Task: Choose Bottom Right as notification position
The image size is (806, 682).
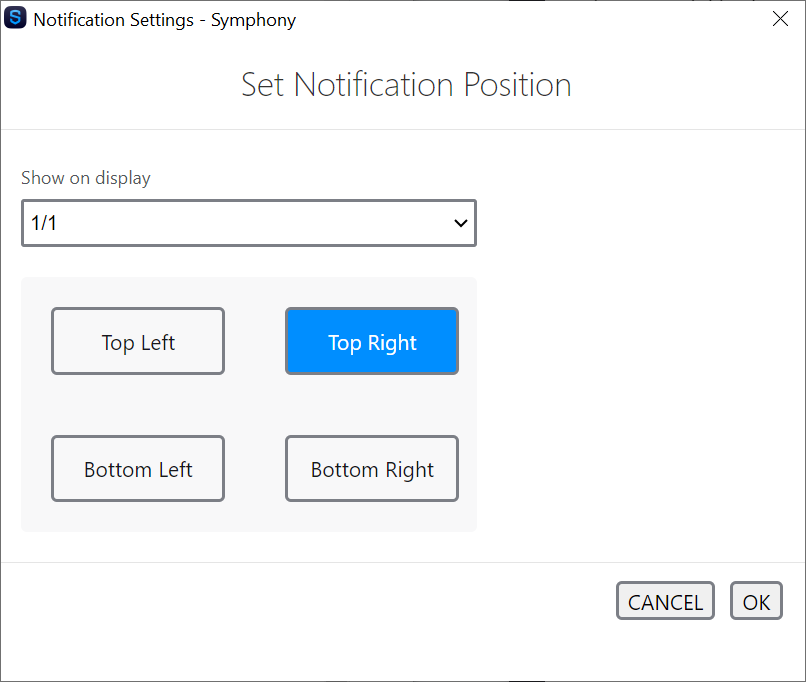Action: coord(371,468)
